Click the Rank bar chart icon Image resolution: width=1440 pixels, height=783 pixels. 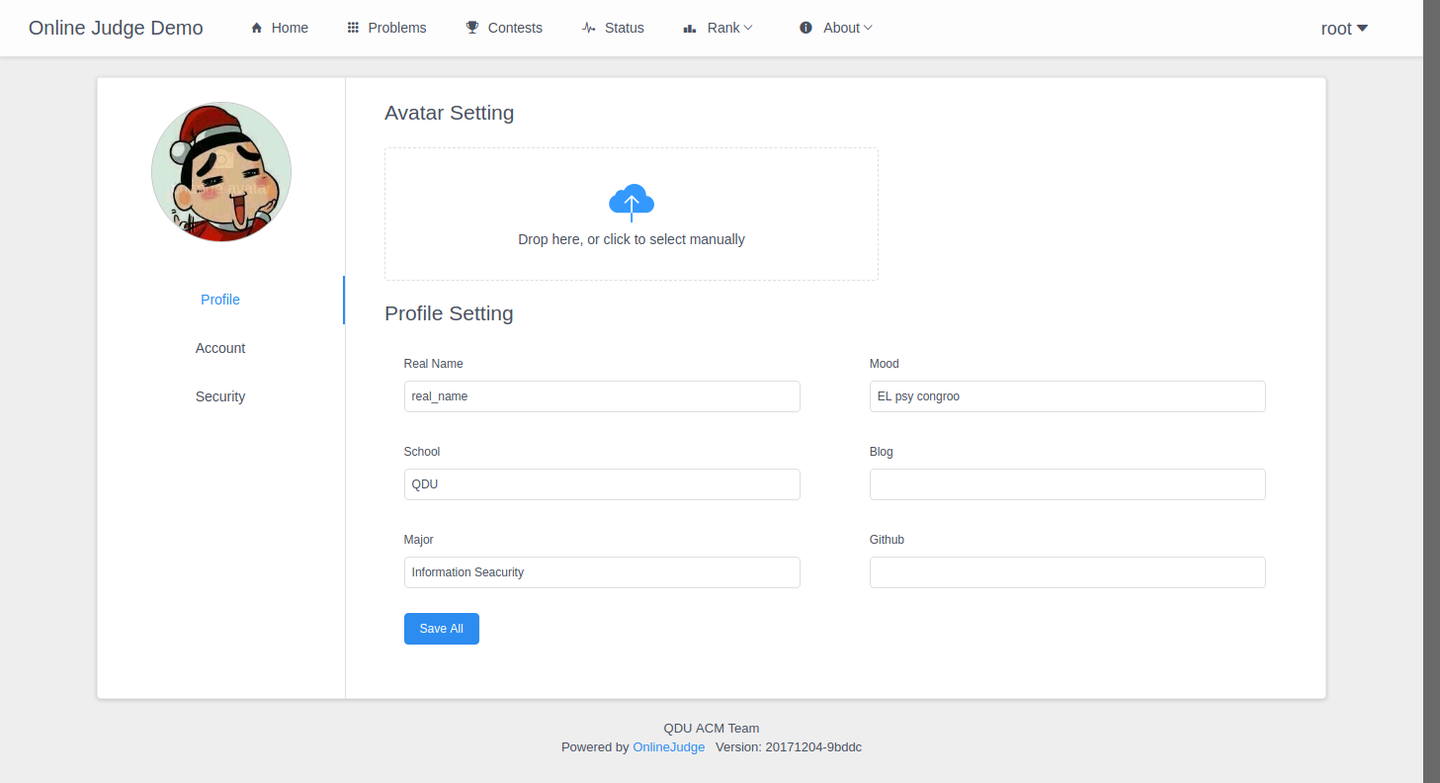pos(690,28)
